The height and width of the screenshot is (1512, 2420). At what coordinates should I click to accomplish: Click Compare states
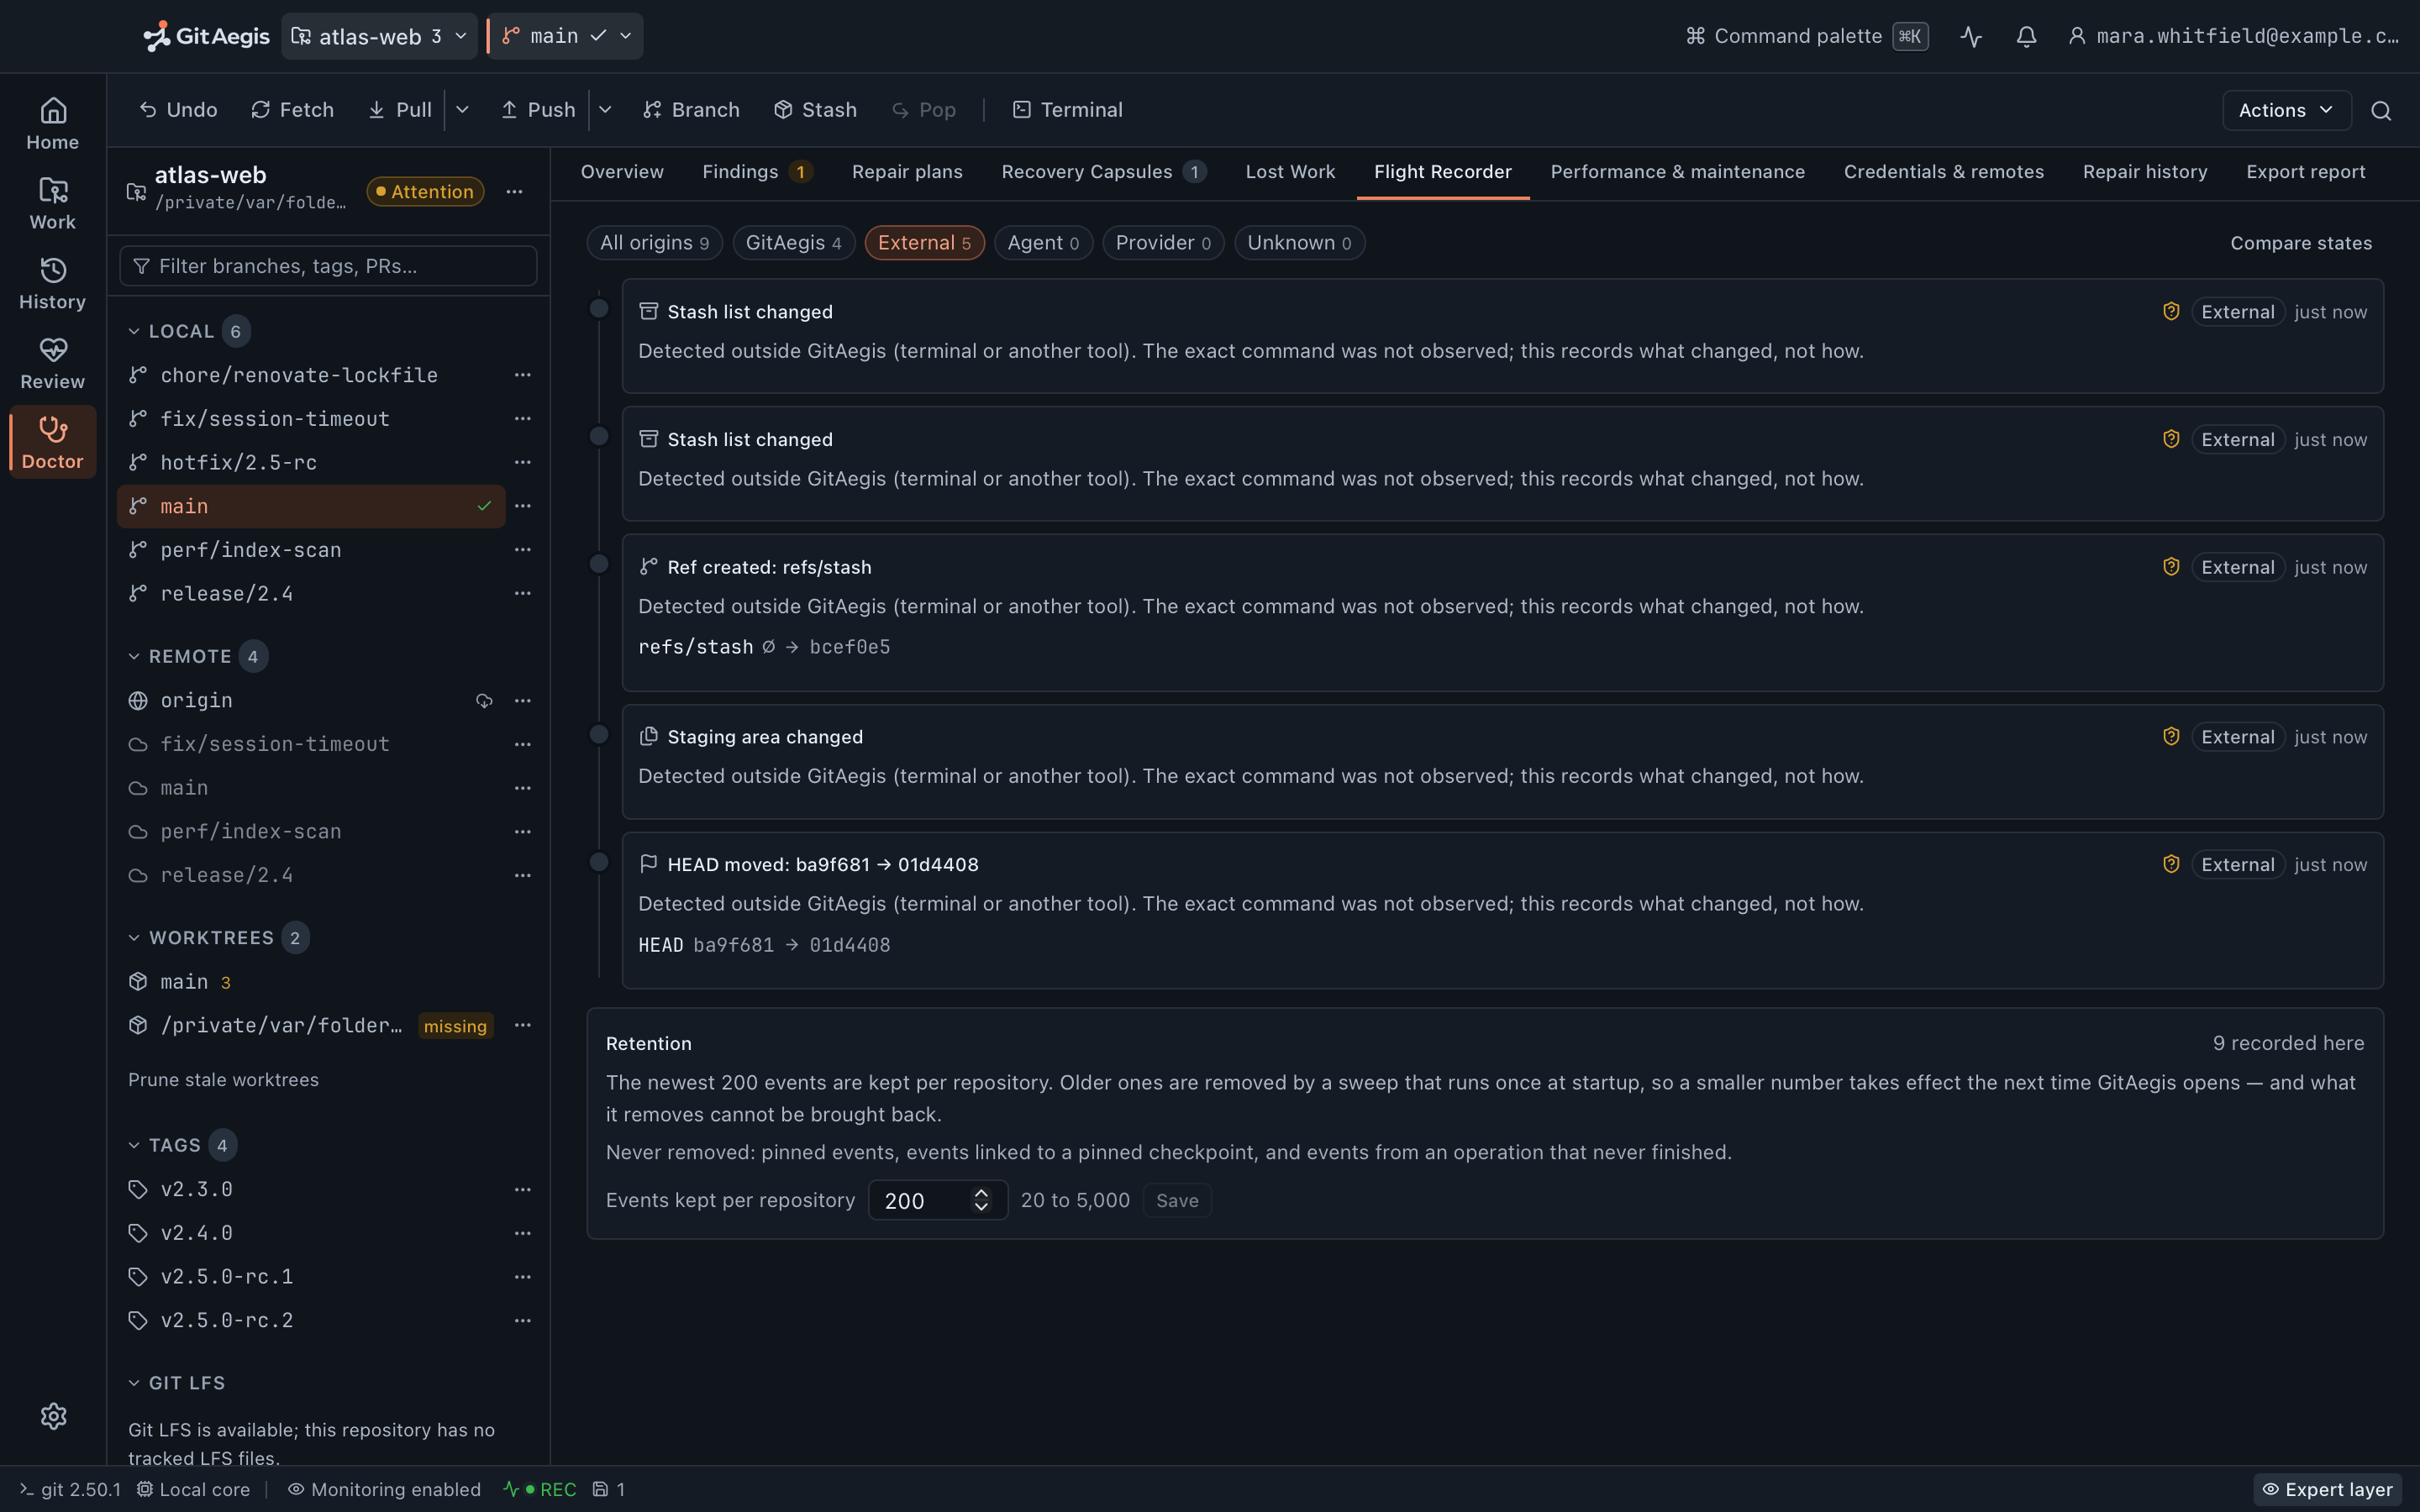pyautogui.click(x=2300, y=243)
